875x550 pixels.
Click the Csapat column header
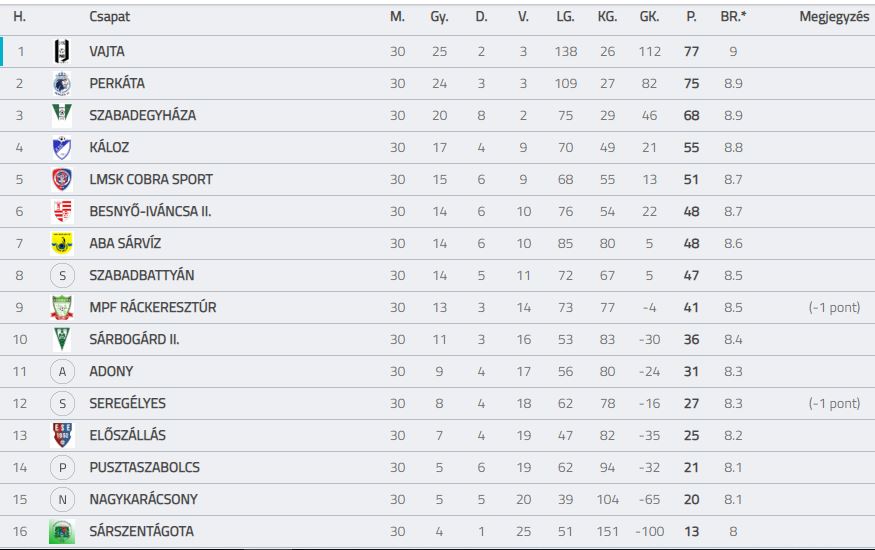tap(109, 17)
